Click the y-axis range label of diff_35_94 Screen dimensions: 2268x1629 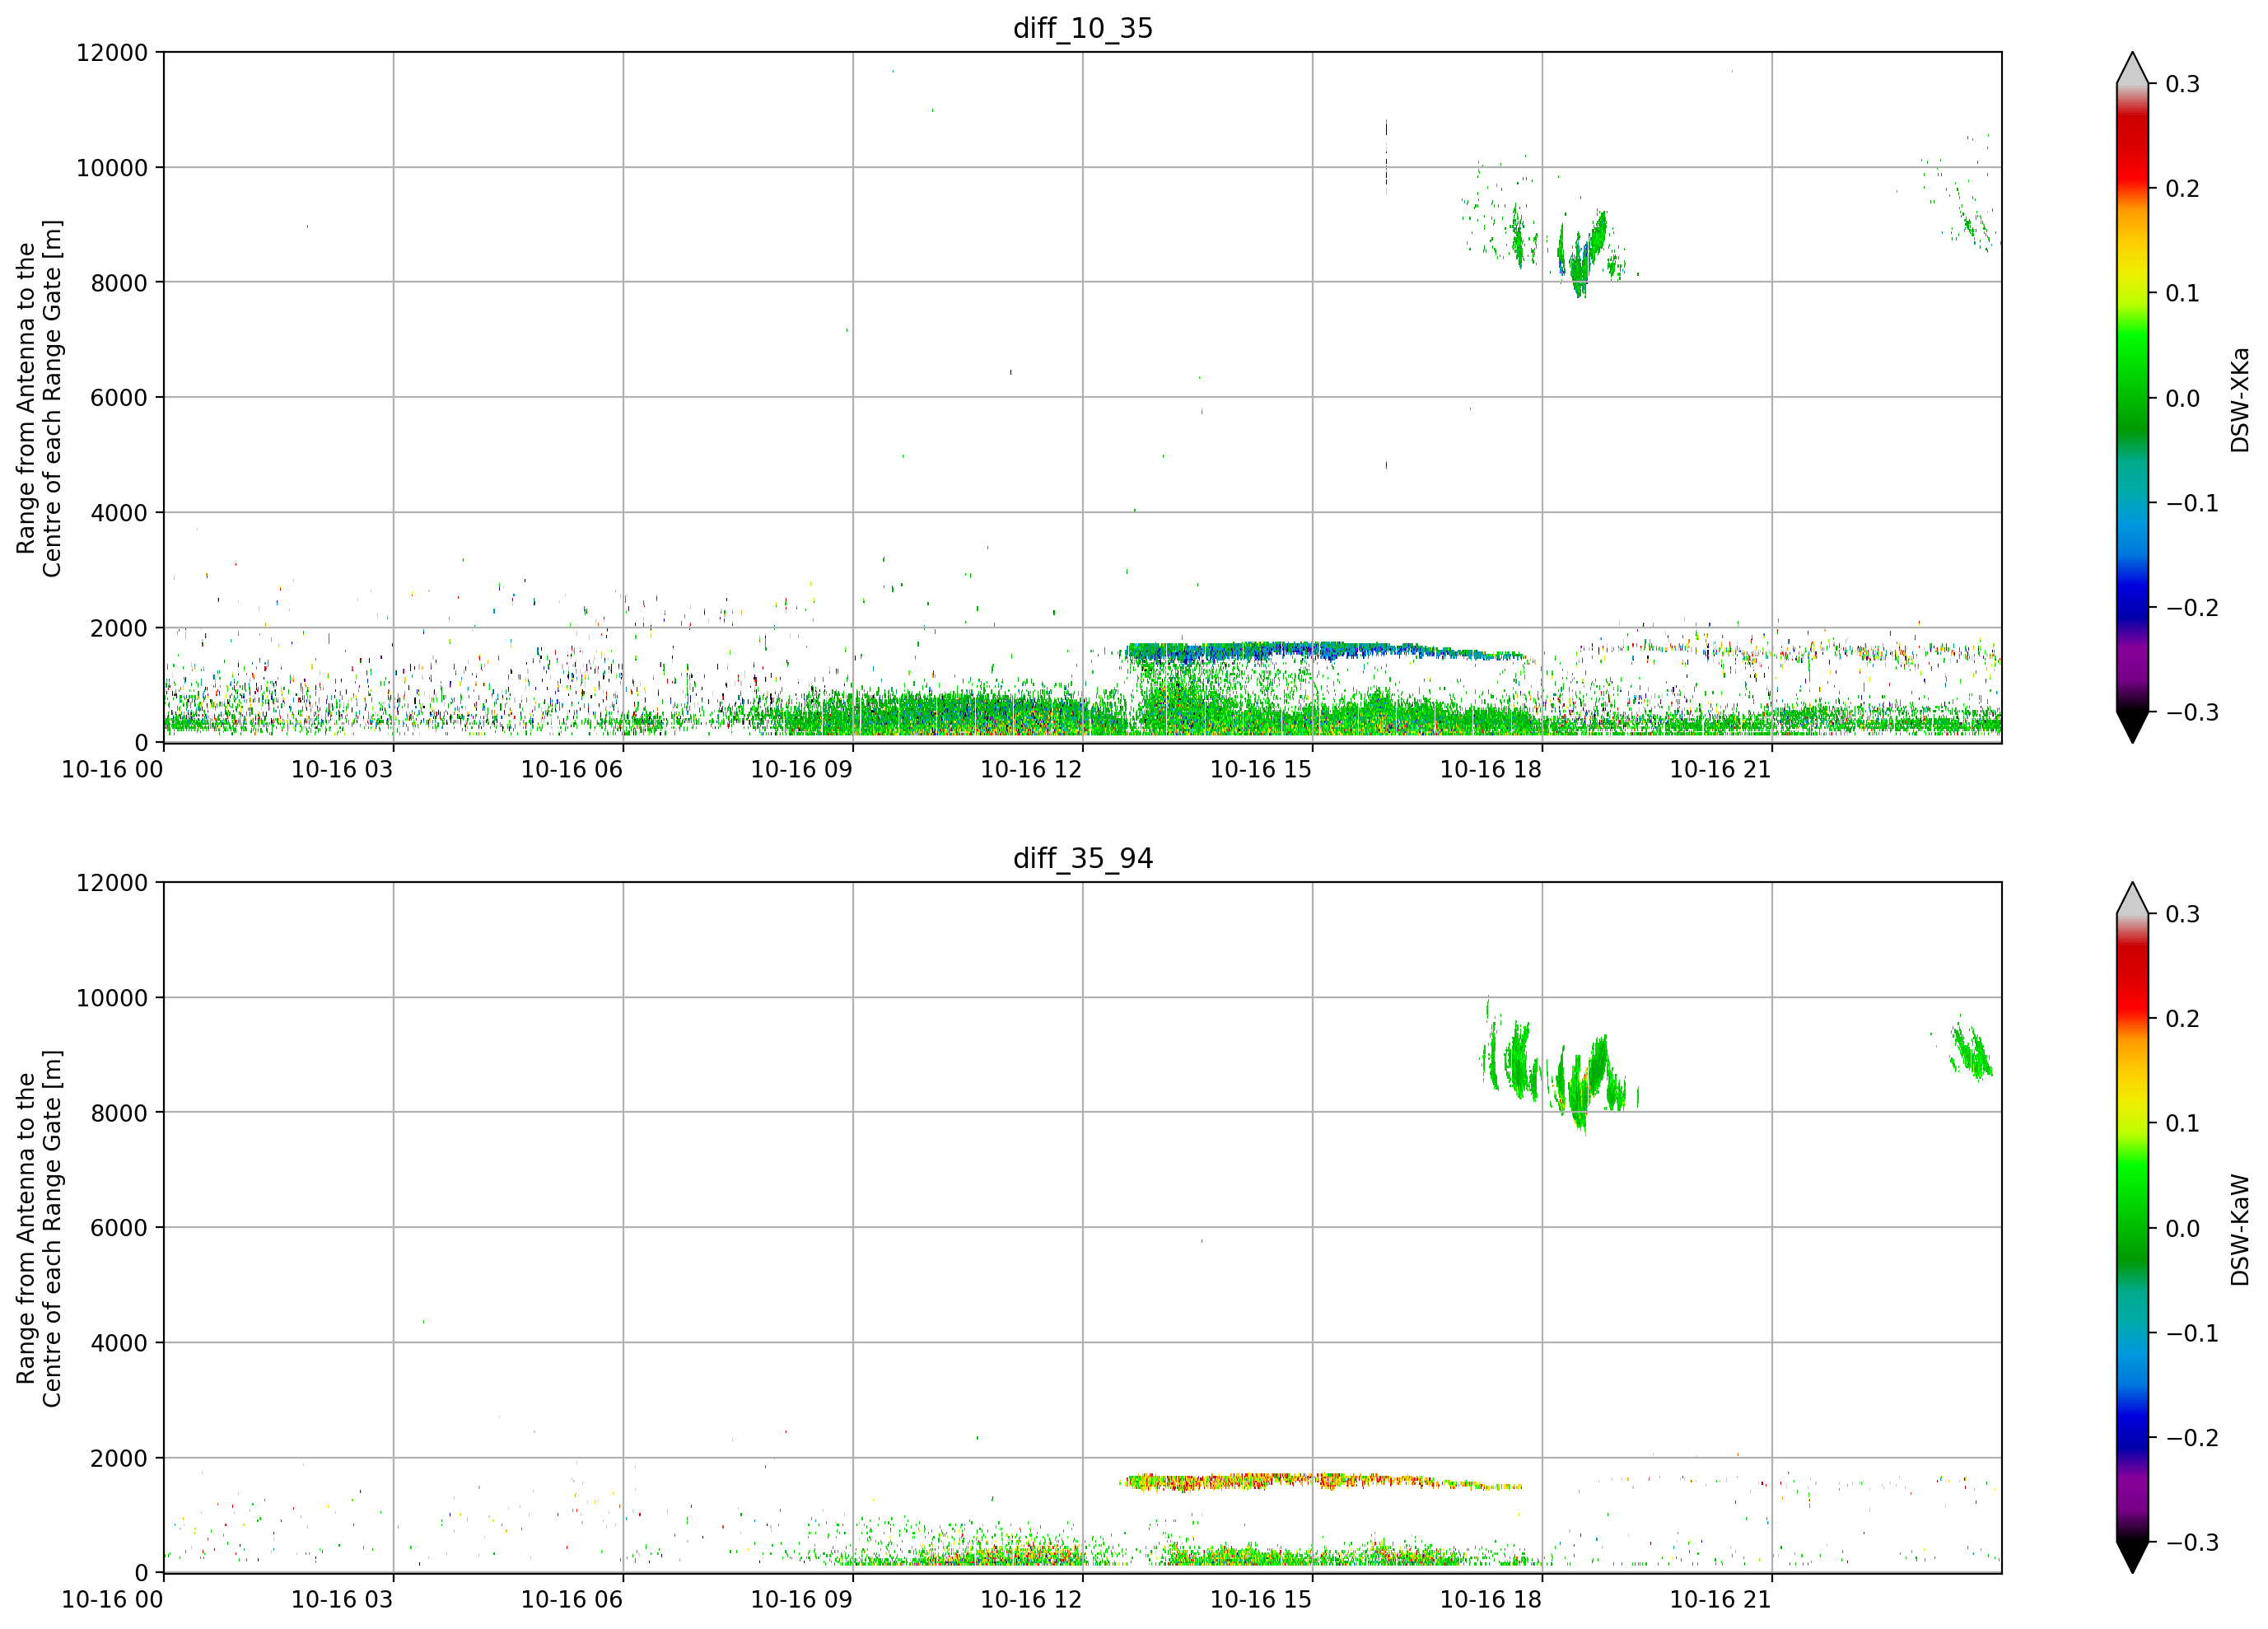[39, 1228]
